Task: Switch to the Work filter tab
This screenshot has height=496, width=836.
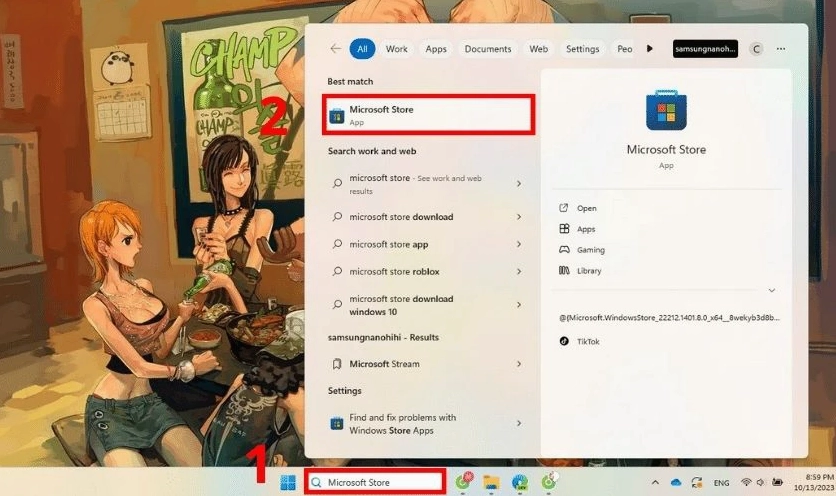Action: click(397, 49)
